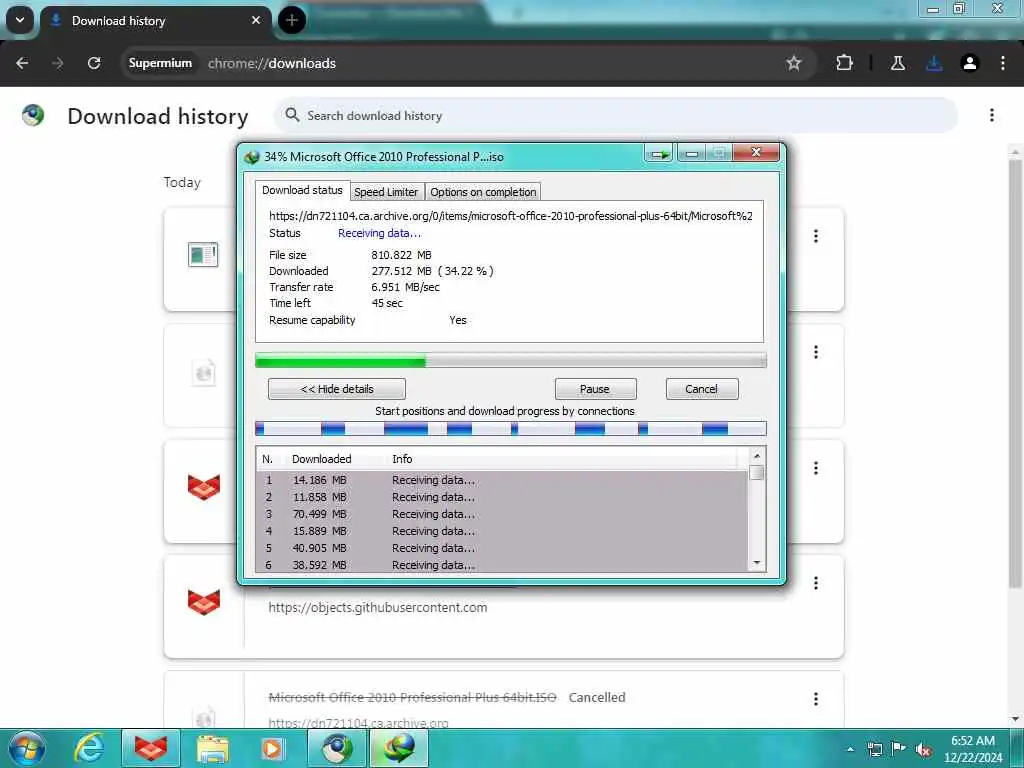The height and width of the screenshot is (768, 1024).
Task: Go back in the browser
Action: pyautogui.click(x=22, y=63)
